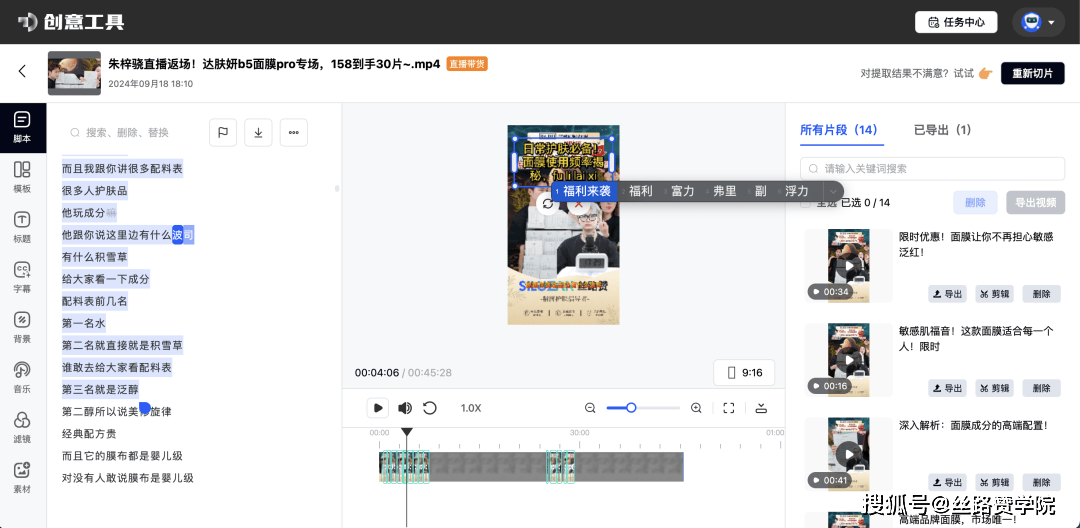This screenshot has height=528, width=1080.
Task: Play the 00:34 clip thumbnail
Action: point(849,266)
